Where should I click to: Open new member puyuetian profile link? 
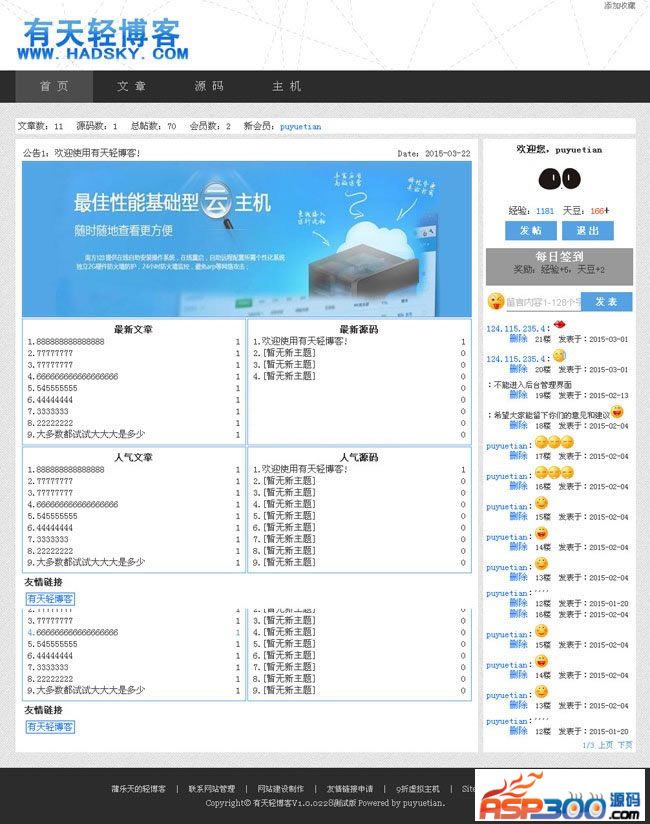(300, 126)
